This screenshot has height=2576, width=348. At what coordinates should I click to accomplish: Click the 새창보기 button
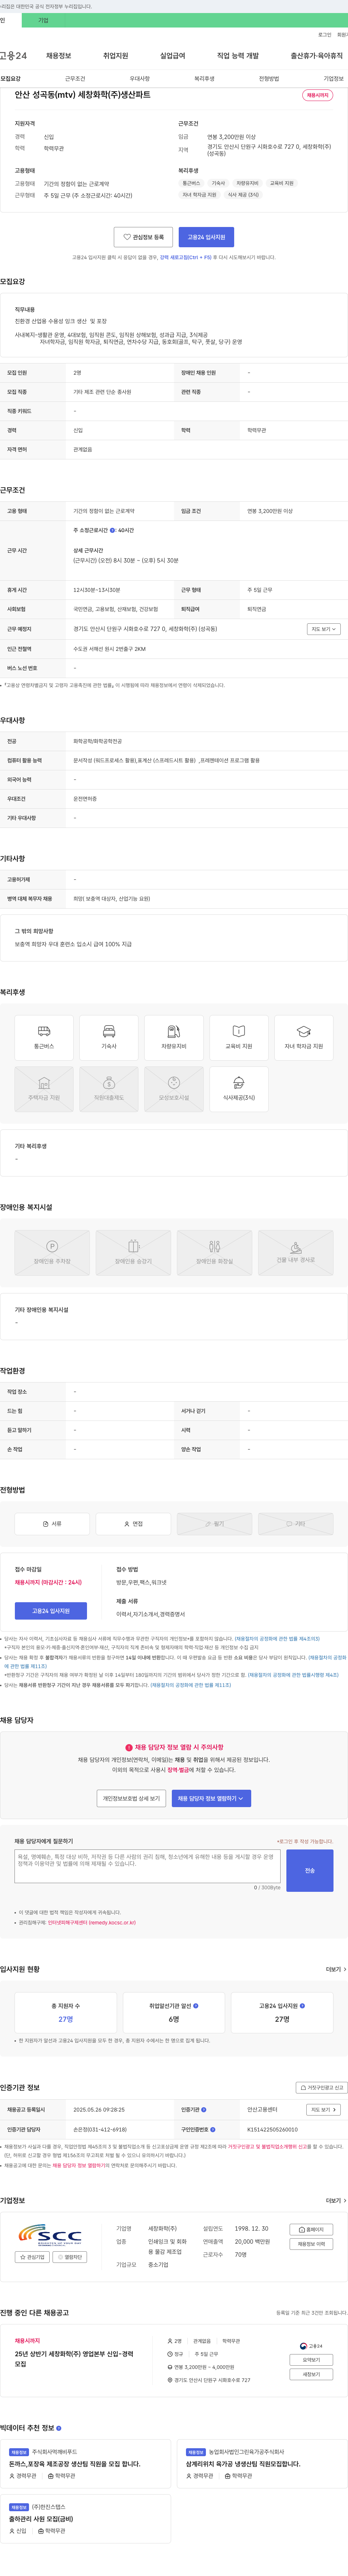point(311,2374)
